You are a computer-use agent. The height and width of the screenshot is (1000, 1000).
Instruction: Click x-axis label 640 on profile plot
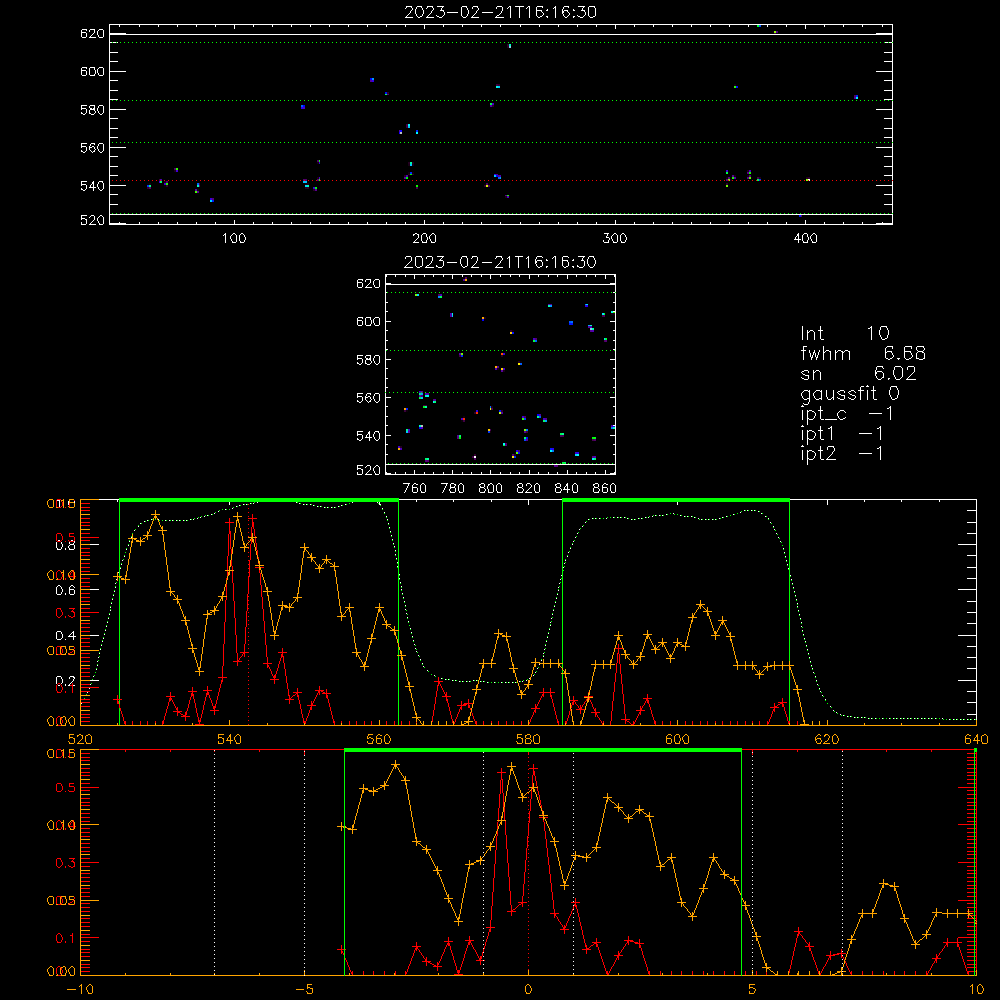(x=976, y=739)
